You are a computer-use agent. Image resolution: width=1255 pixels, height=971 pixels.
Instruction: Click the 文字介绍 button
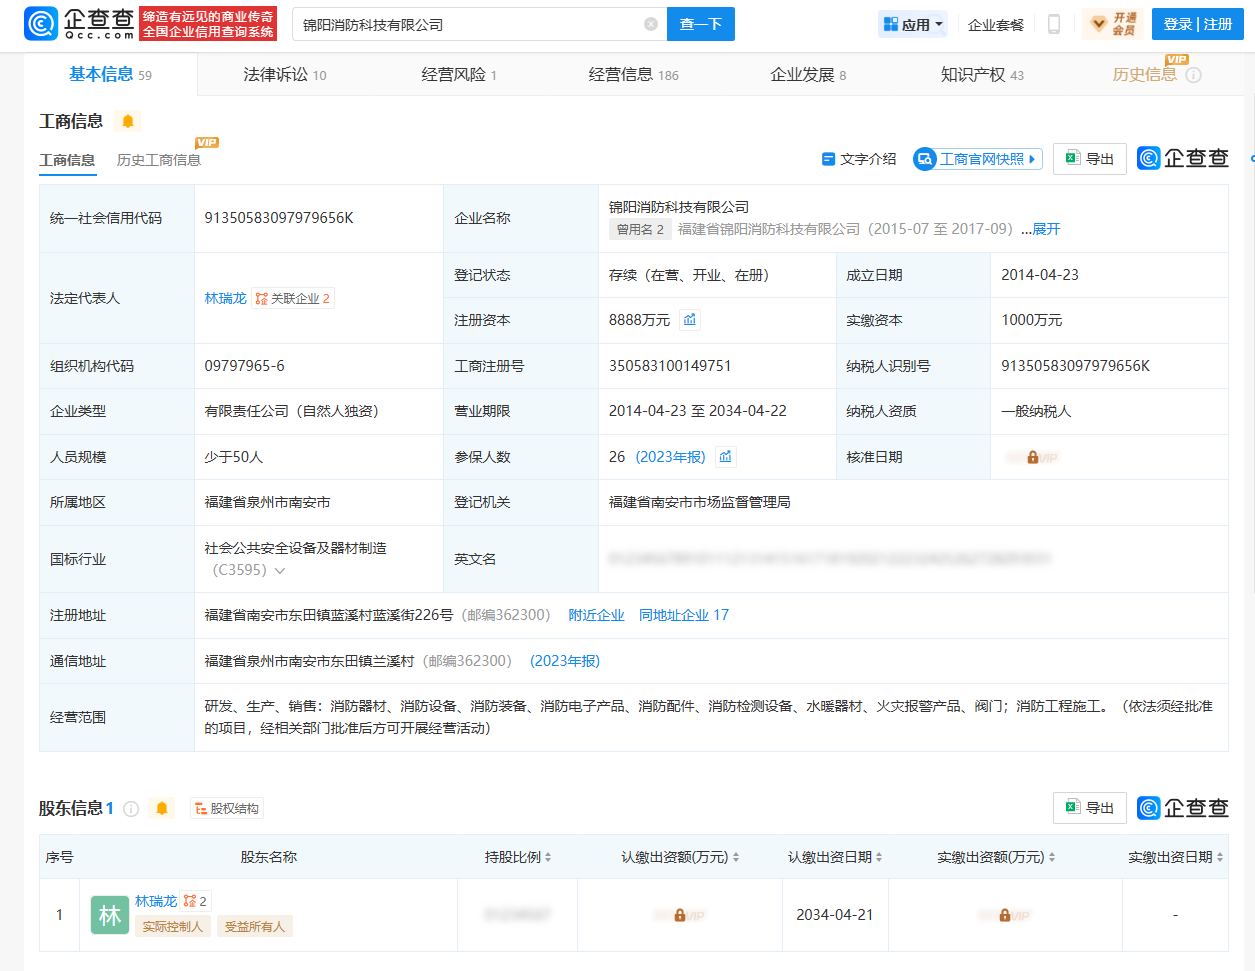(859, 159)
